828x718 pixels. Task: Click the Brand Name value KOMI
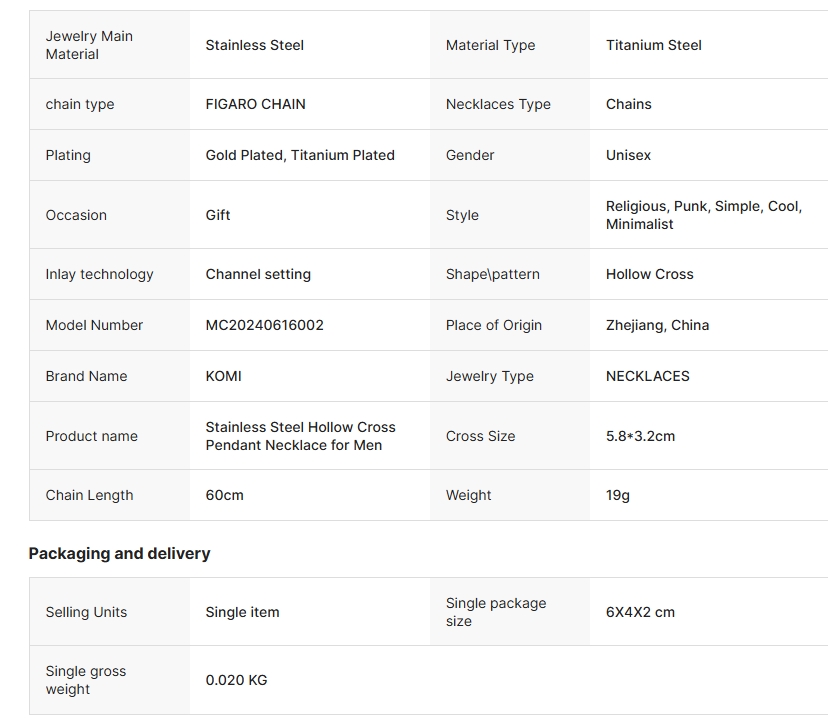coord(223,376)
